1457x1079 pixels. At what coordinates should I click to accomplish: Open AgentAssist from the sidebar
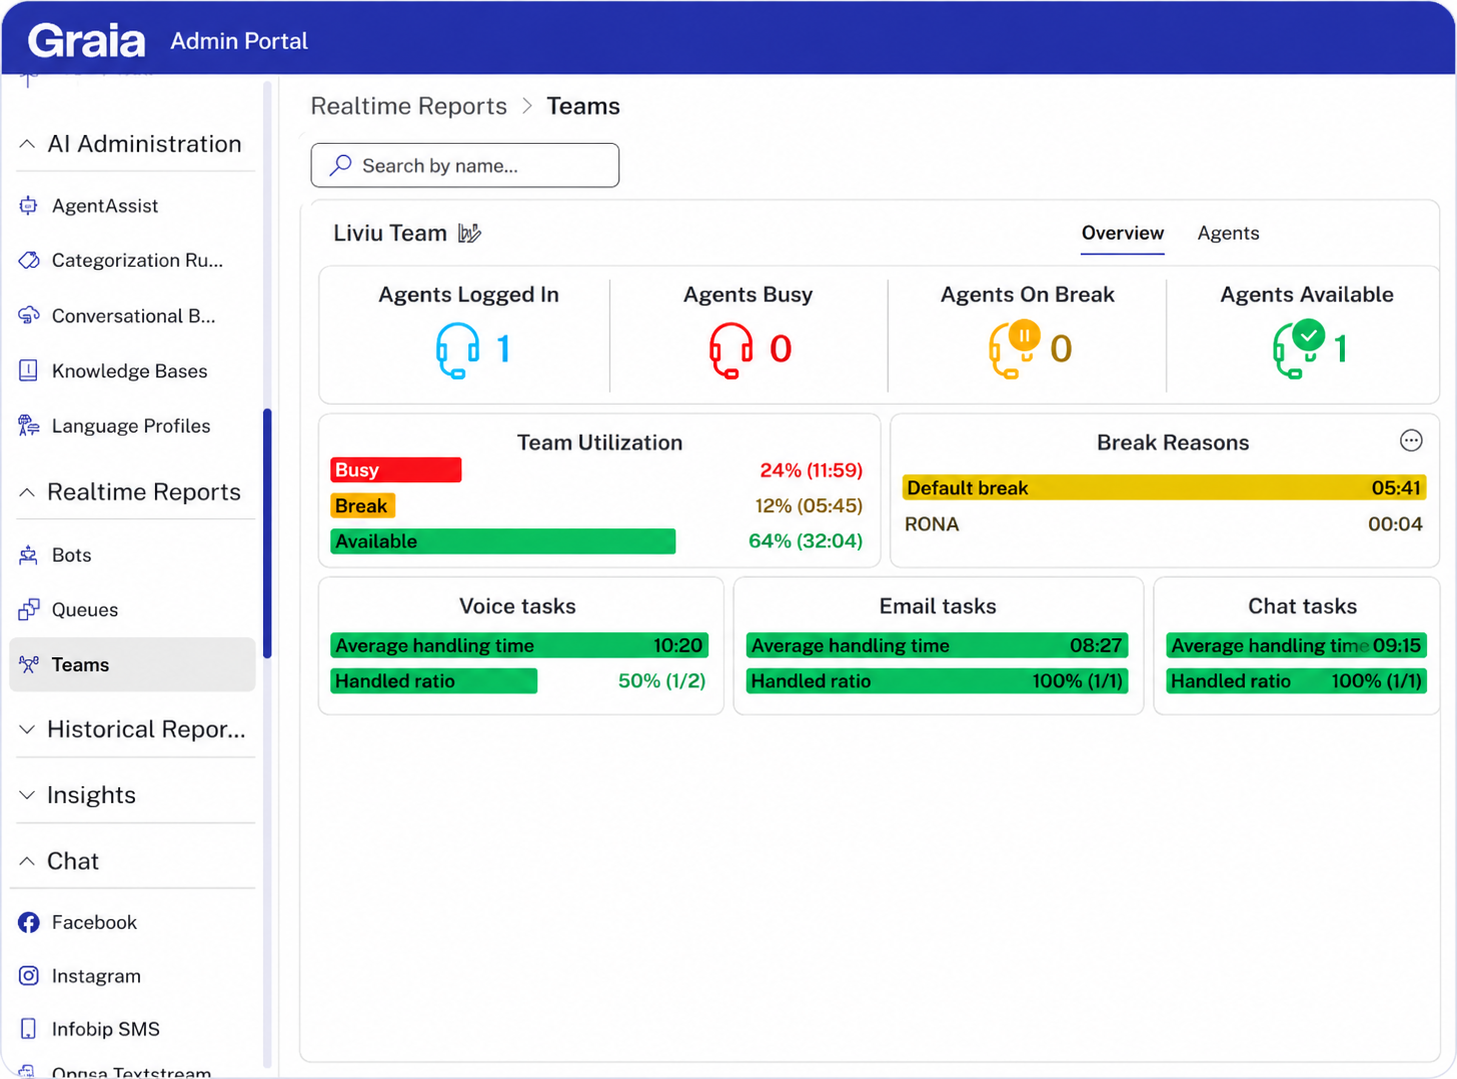[105, 206]
